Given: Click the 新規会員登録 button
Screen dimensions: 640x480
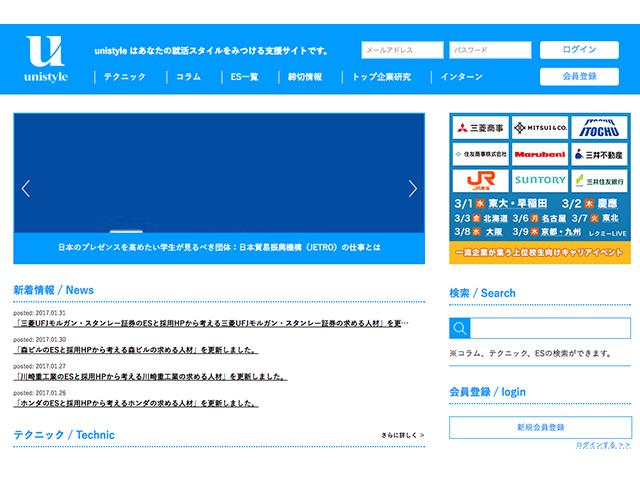Looking at the screenshot, I should click(x=540, y=427).
